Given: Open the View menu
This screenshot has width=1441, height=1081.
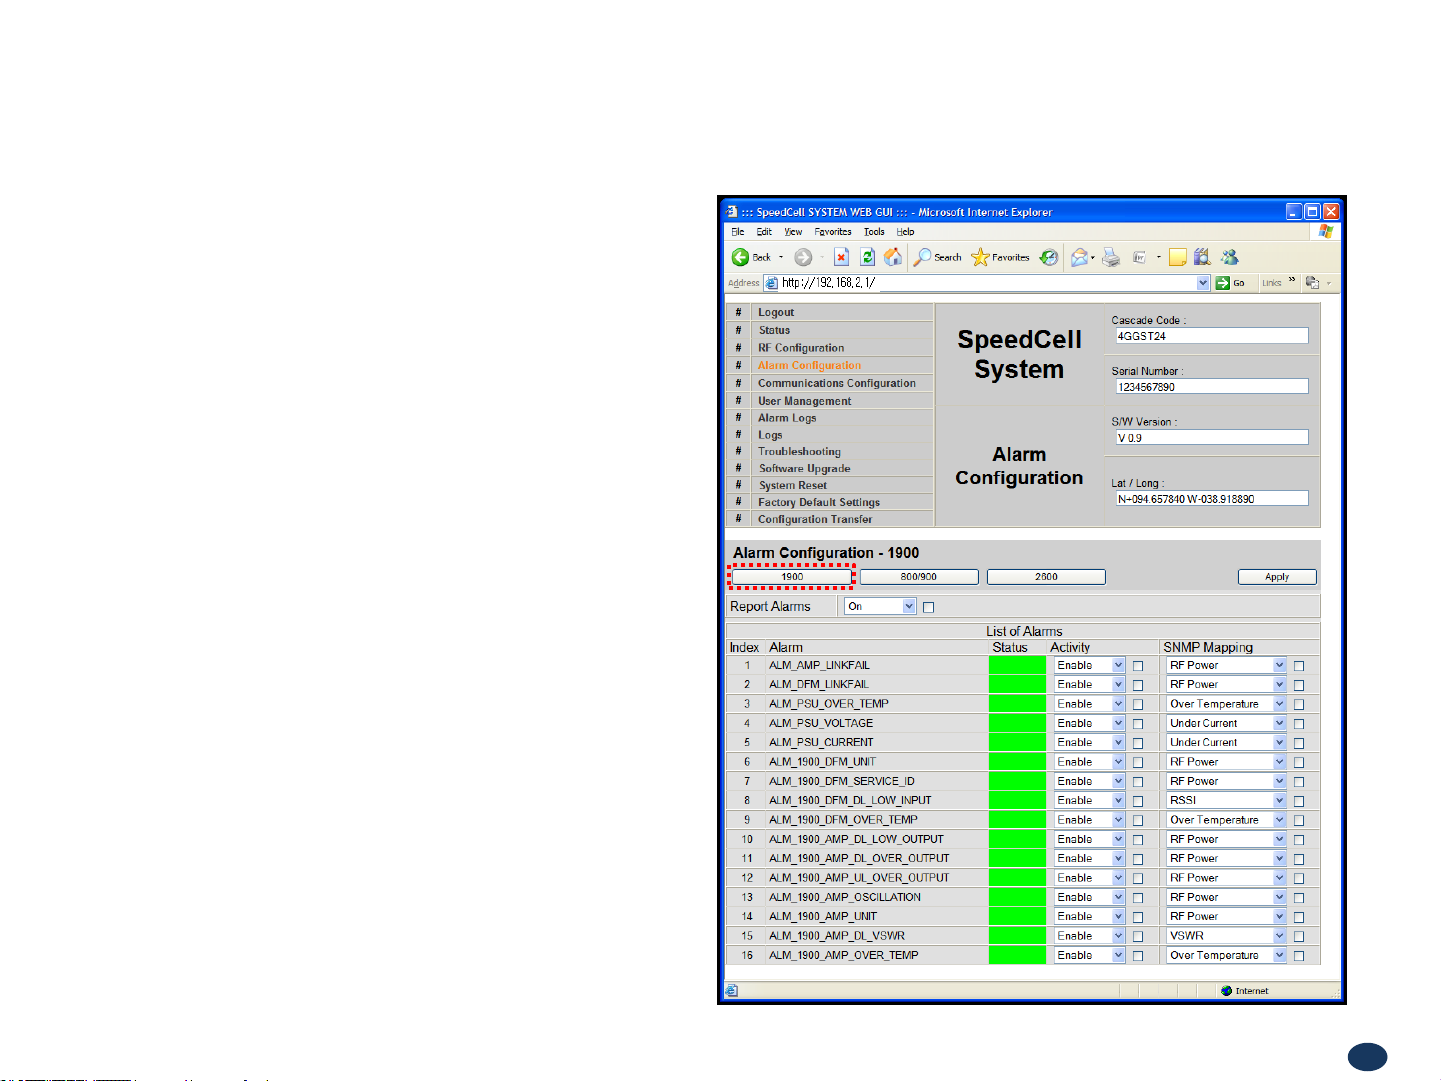Looking at the screenshot, I should coord(793,231).
